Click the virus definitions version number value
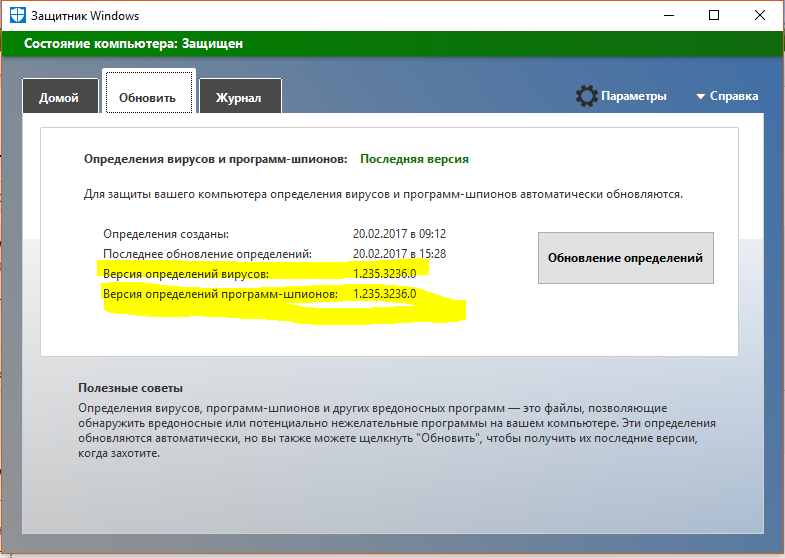This screenshot has width=785, height=558. click(x=384, y=274)
